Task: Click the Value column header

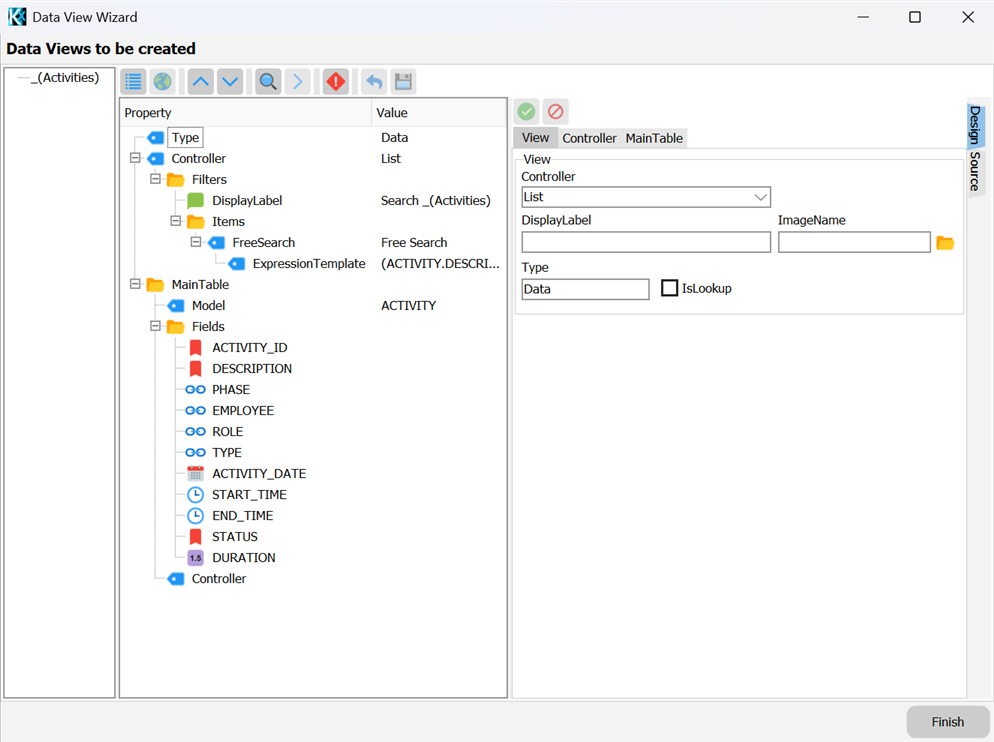Action: point(439,113)
